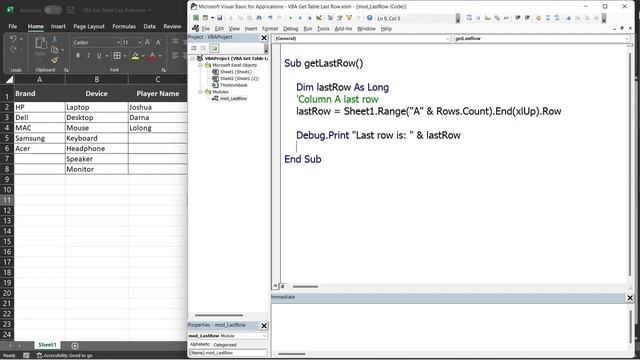Open the Font group dialog launcher
640x360 pixels.
[163, 70]
